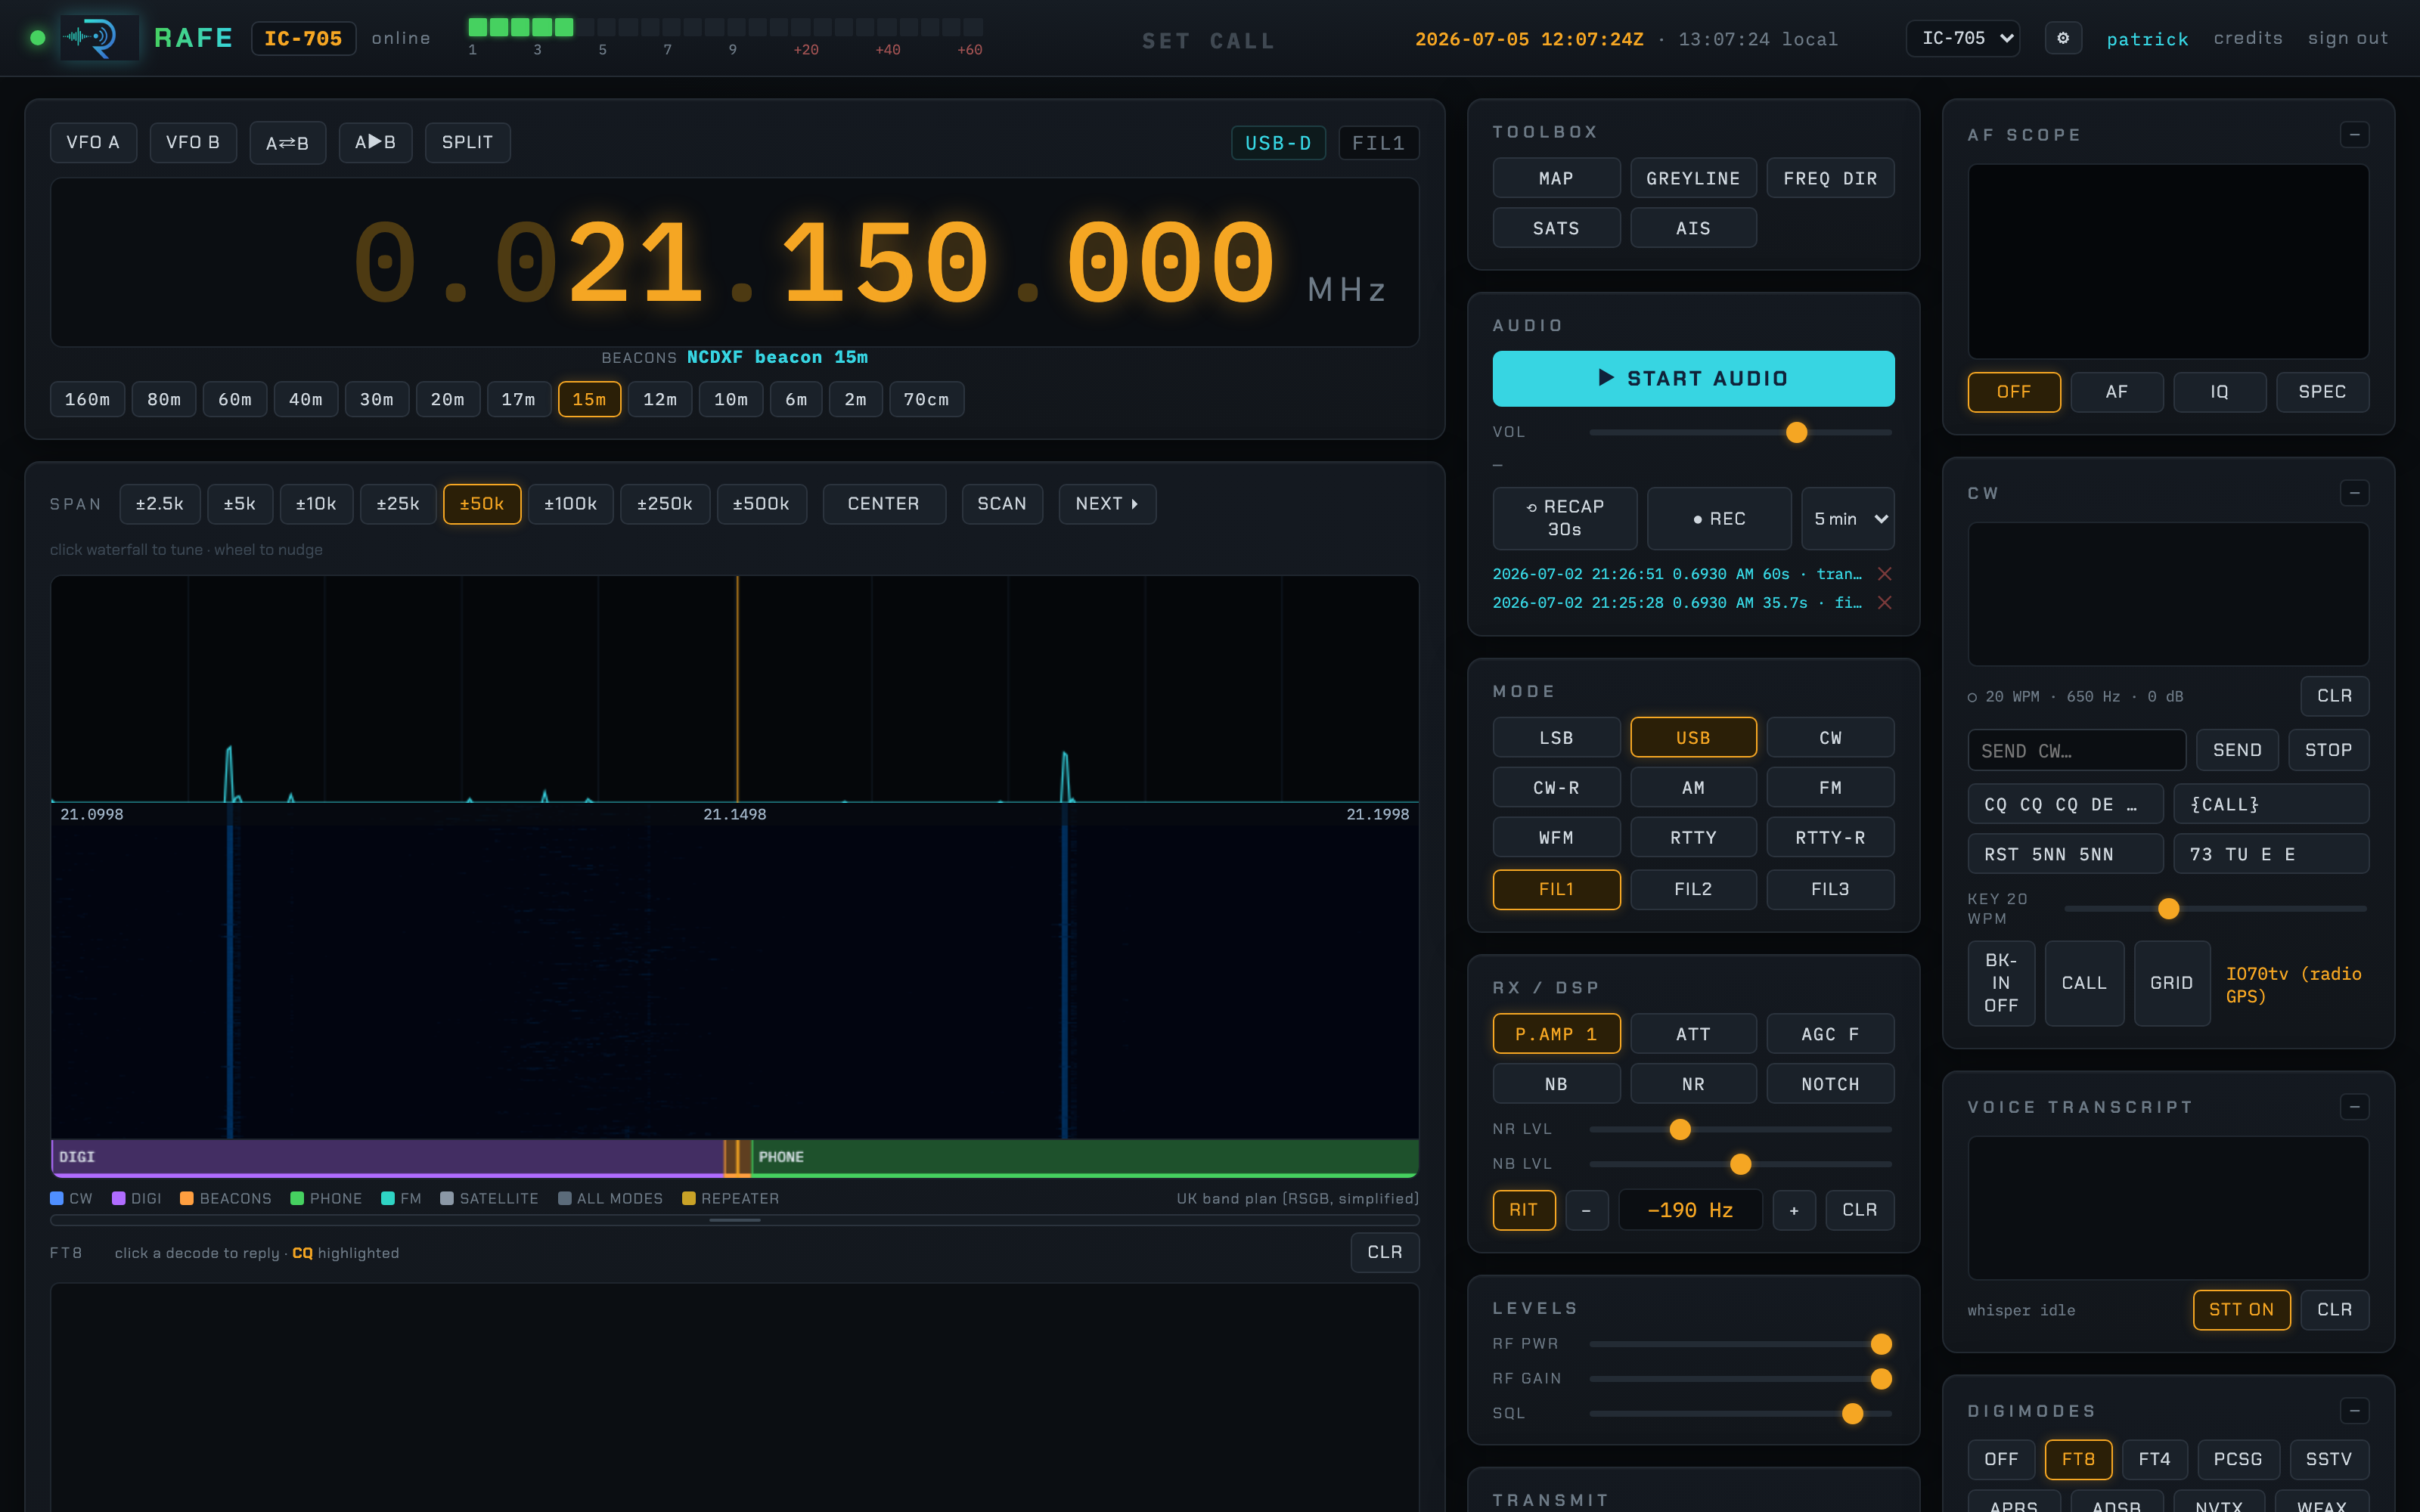Viewport: 2420px width, 1512px height.
Task: Open the 5 min recording duration dropdown
Action: (x=1848, y=519)
